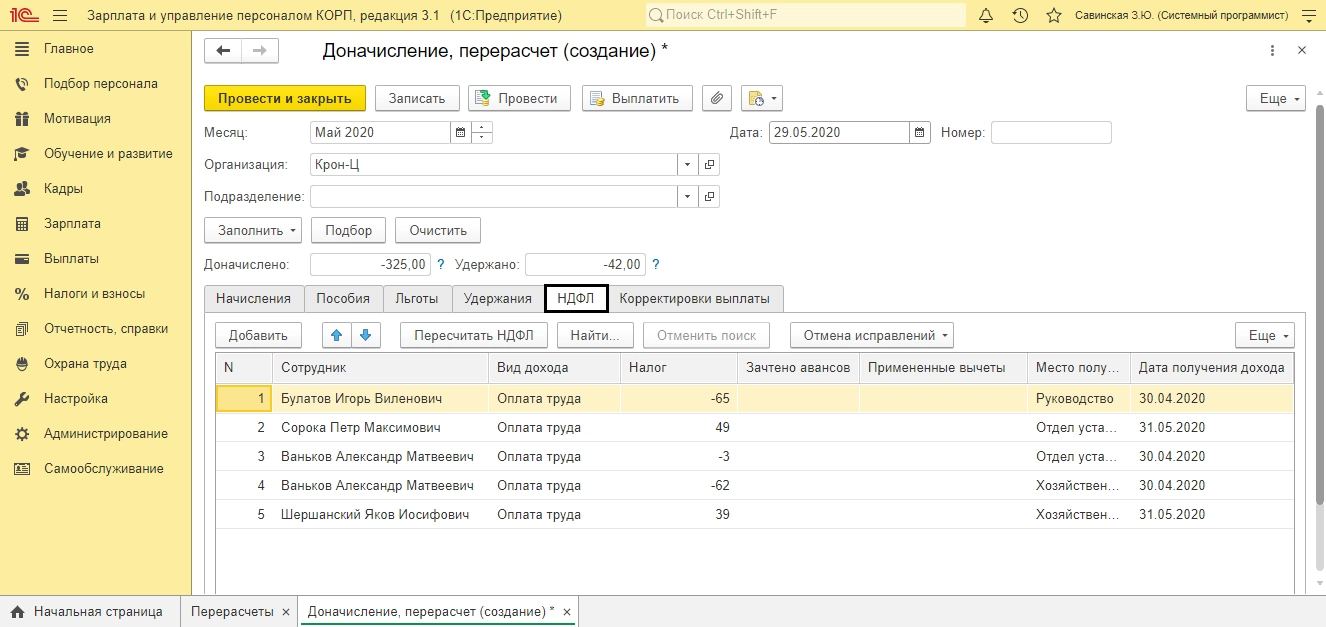Open the history clock icon

click(x=1020, y=16)
